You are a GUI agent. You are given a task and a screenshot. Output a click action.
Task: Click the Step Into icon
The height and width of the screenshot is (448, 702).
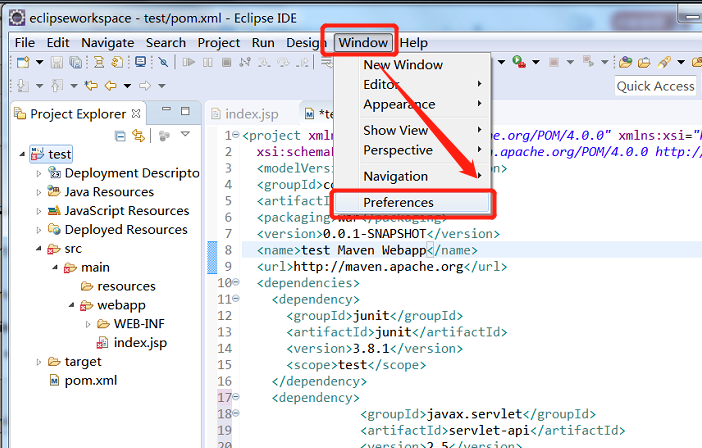pyautogui.click(x=264, y=62)
